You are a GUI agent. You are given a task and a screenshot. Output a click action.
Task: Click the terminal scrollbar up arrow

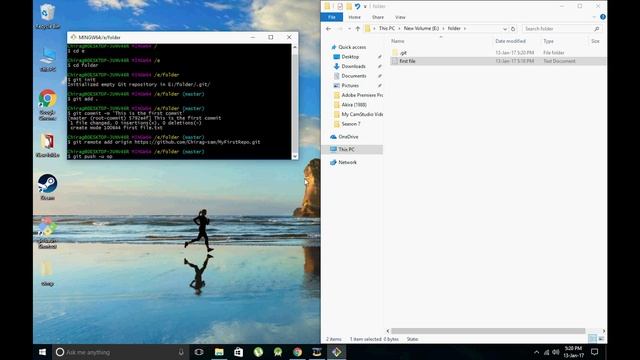tap(295, 47)
